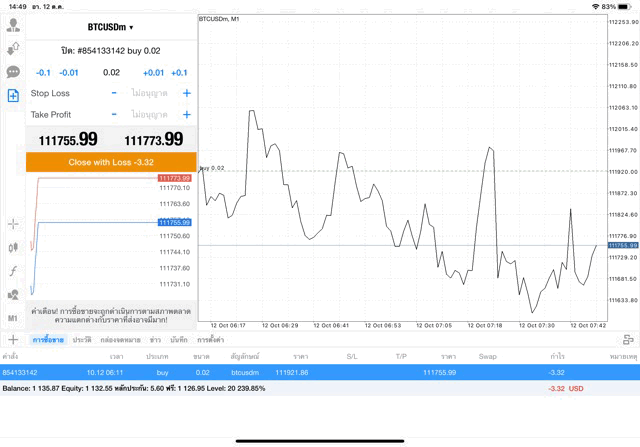The height and width of the screenshot is (447, 640).
Task: Open the chat messages icon
Action: 13,72
